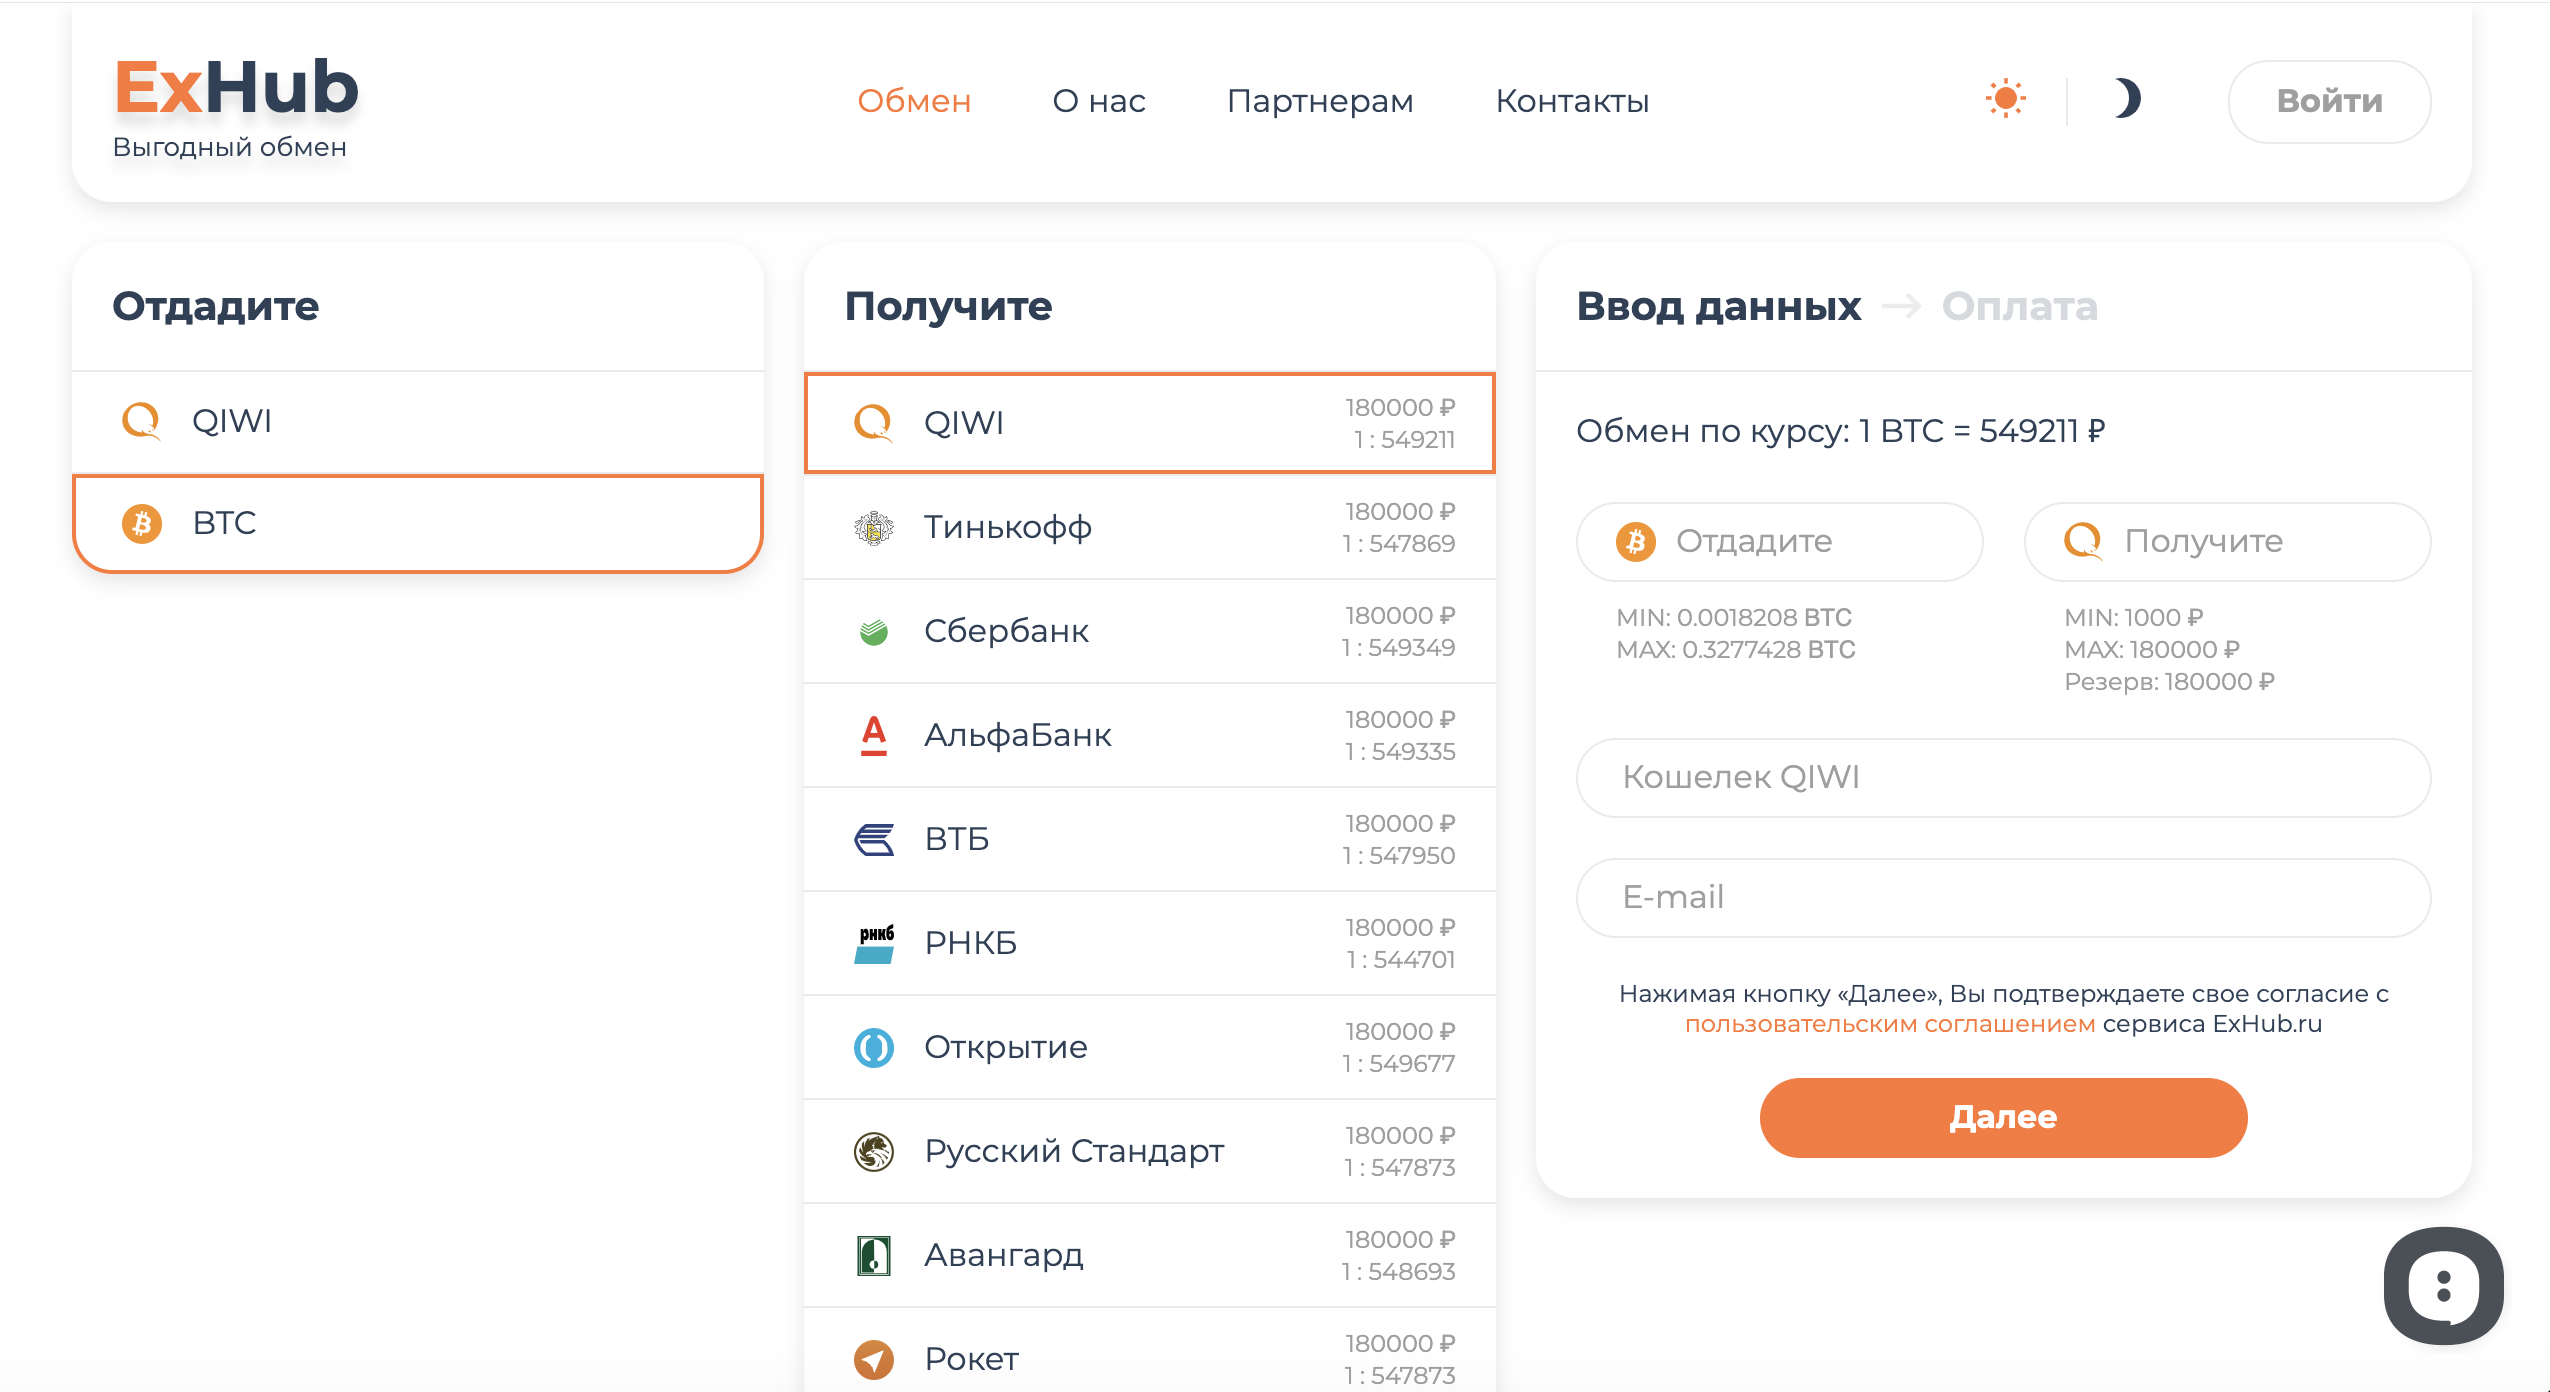
Task: Click QIWI icon in Получите amount field
Action: pos(2083,542)
